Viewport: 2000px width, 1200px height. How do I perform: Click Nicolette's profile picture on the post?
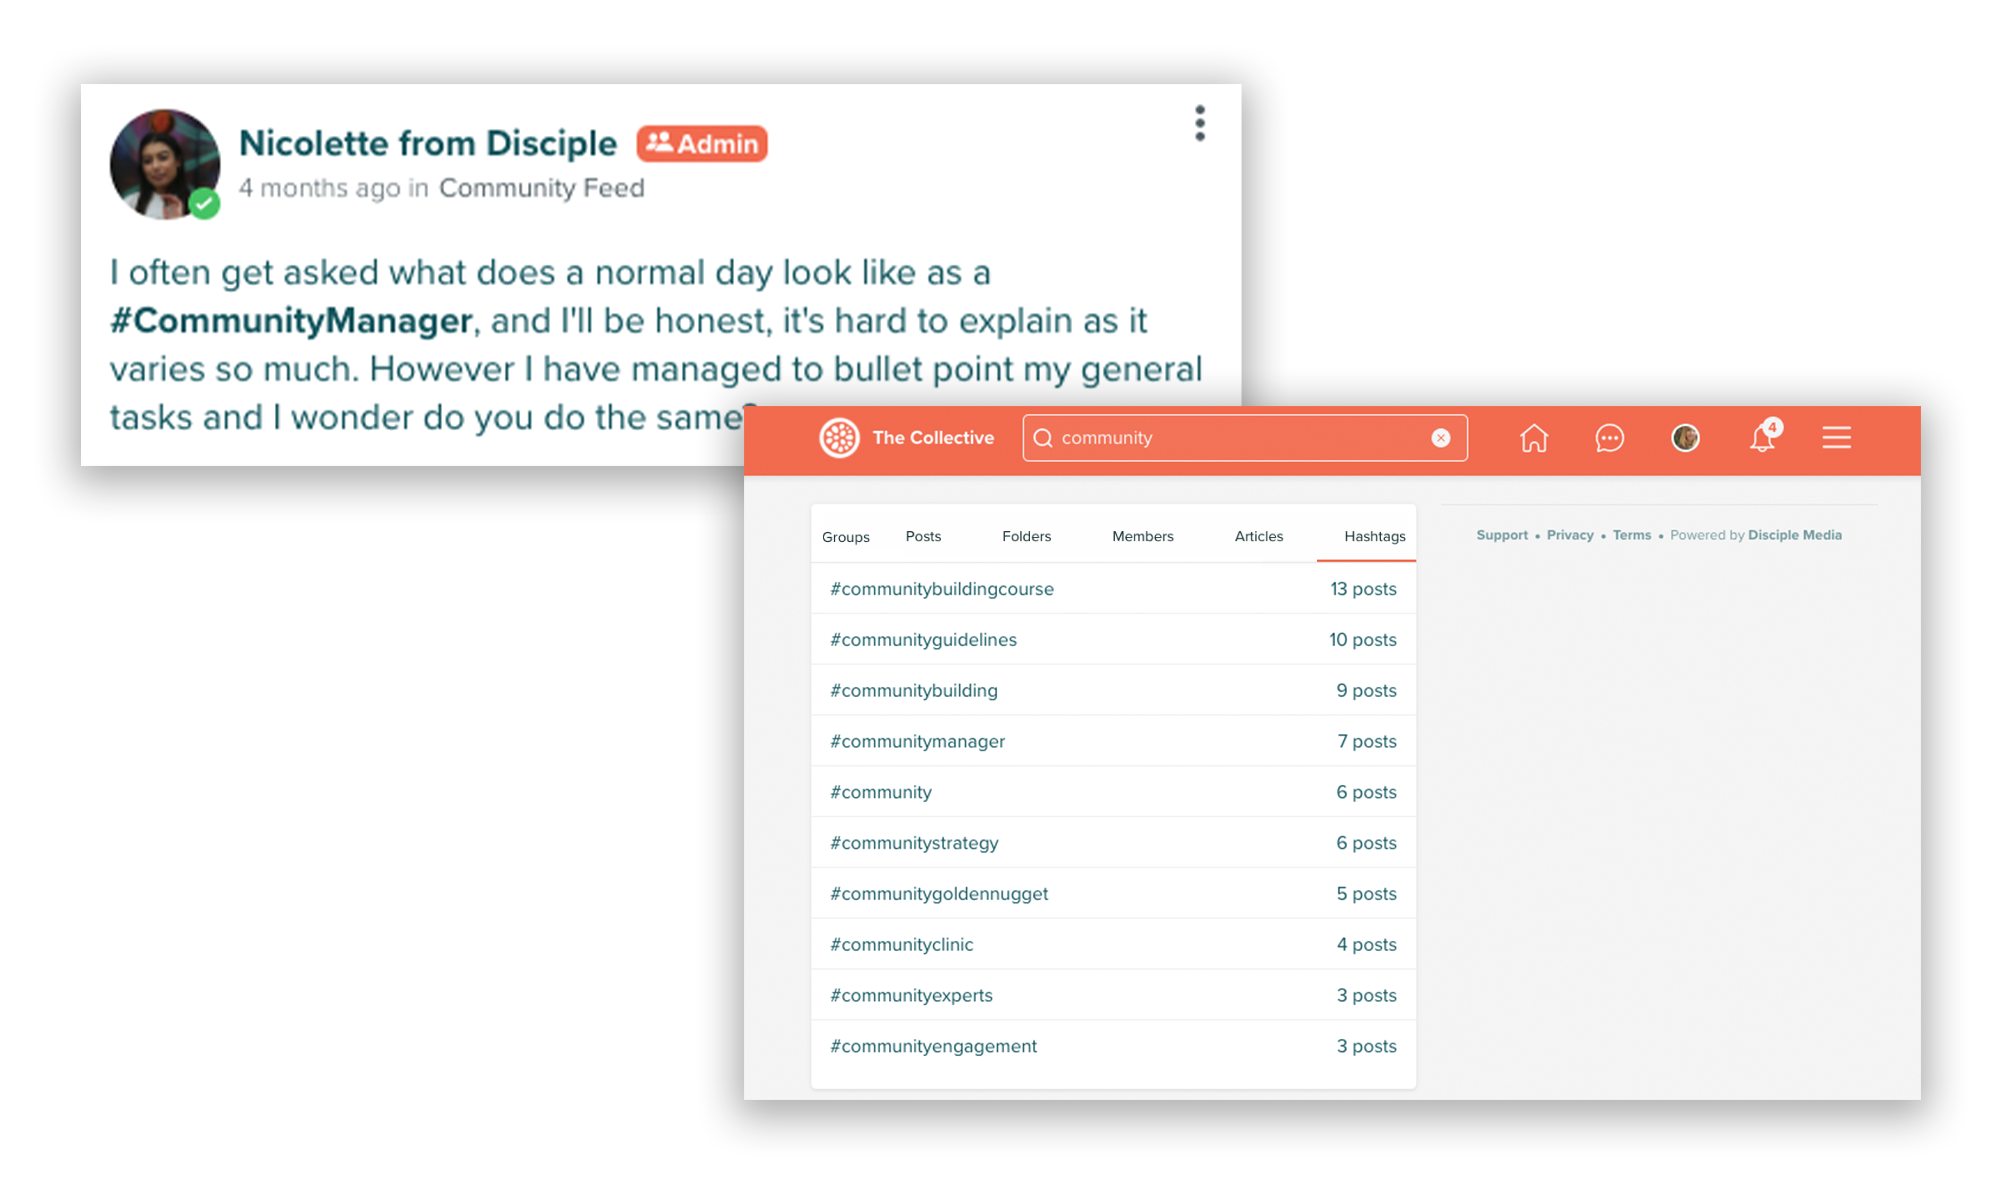tap(165, 163)
